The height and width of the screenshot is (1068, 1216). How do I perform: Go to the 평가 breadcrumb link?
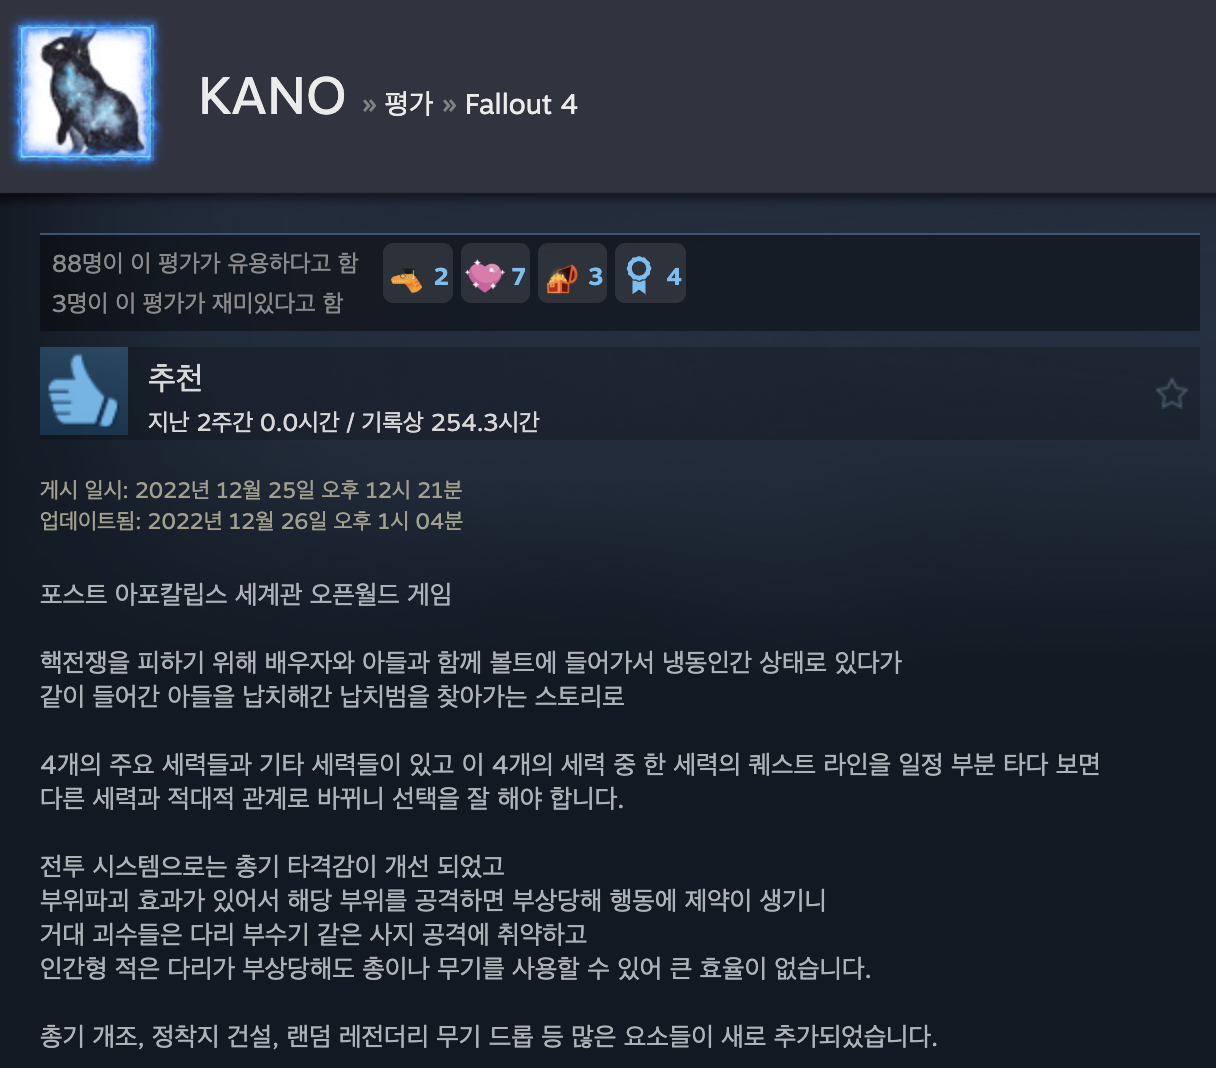coord(408,104)
